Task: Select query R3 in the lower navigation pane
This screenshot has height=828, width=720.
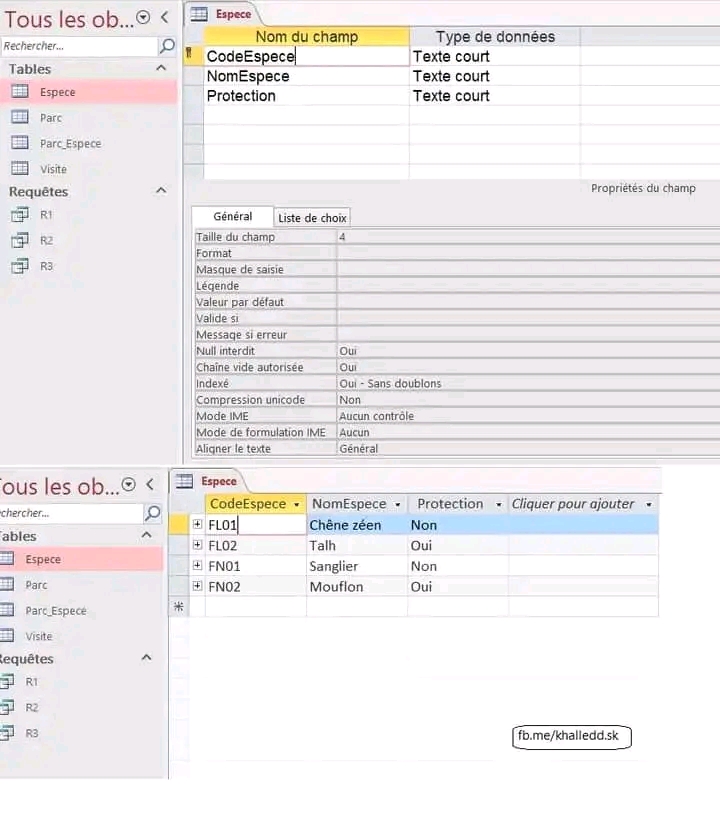Action: [x=32, y=733]
